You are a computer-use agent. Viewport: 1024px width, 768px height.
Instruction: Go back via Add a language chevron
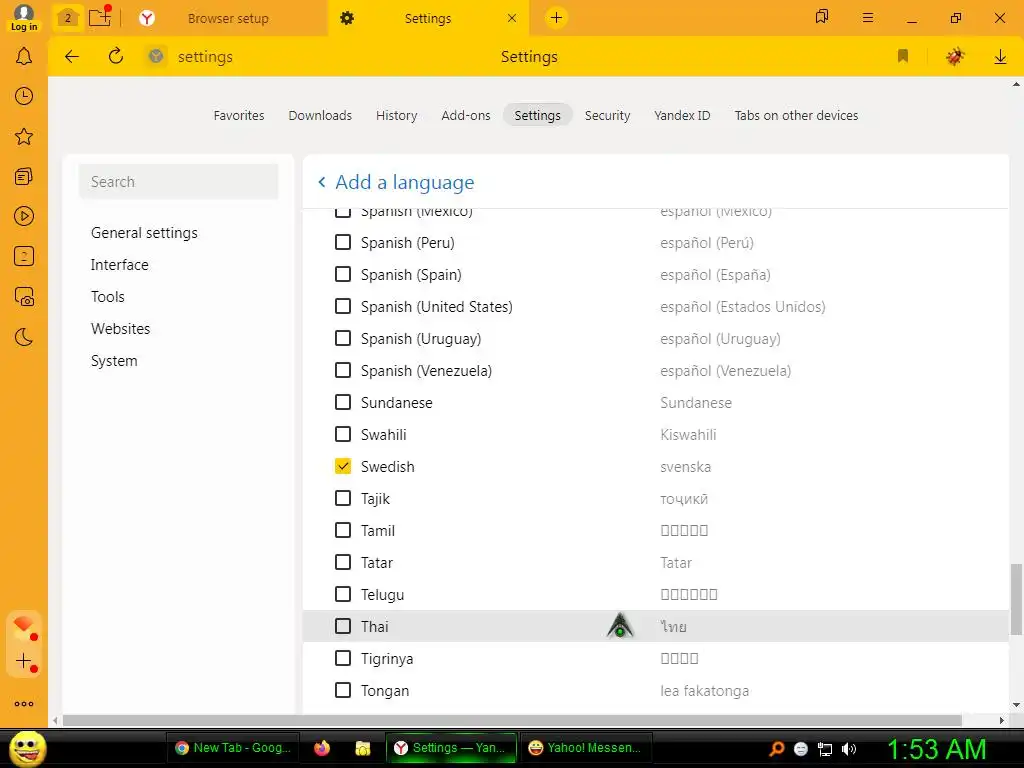click(x=321, y=182)
